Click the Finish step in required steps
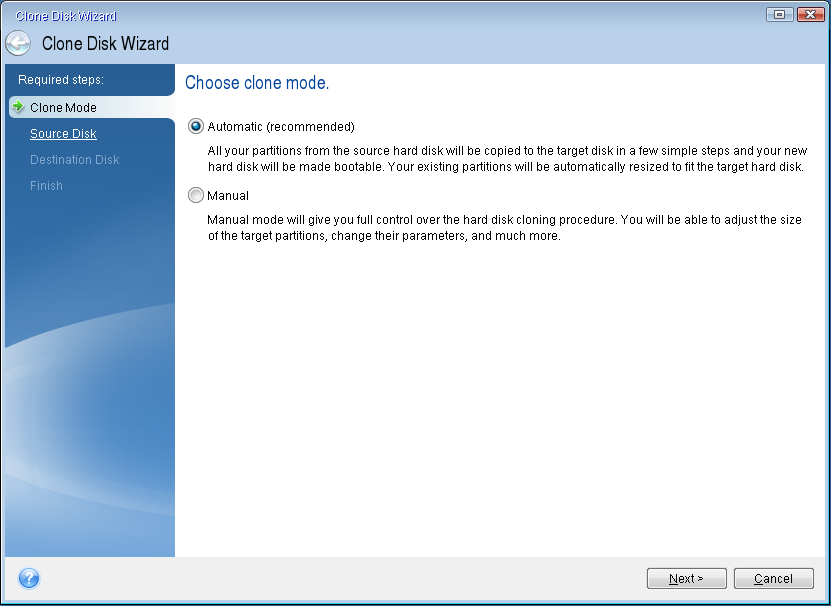 point(46,185)
